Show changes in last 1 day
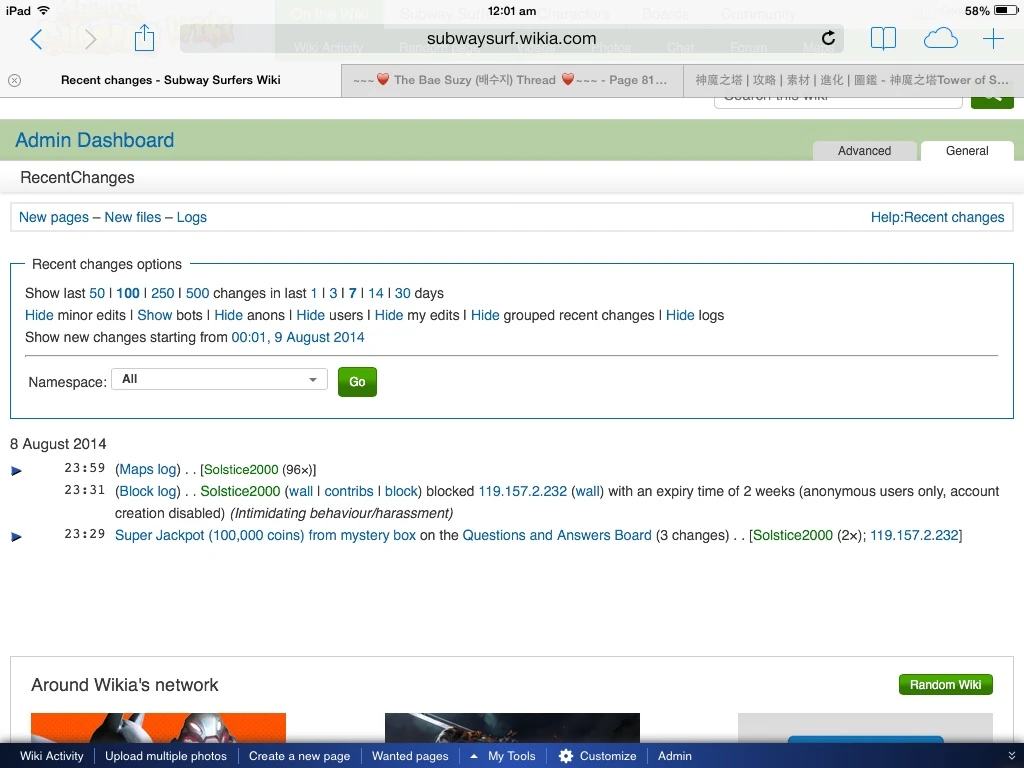 (314, 293)
